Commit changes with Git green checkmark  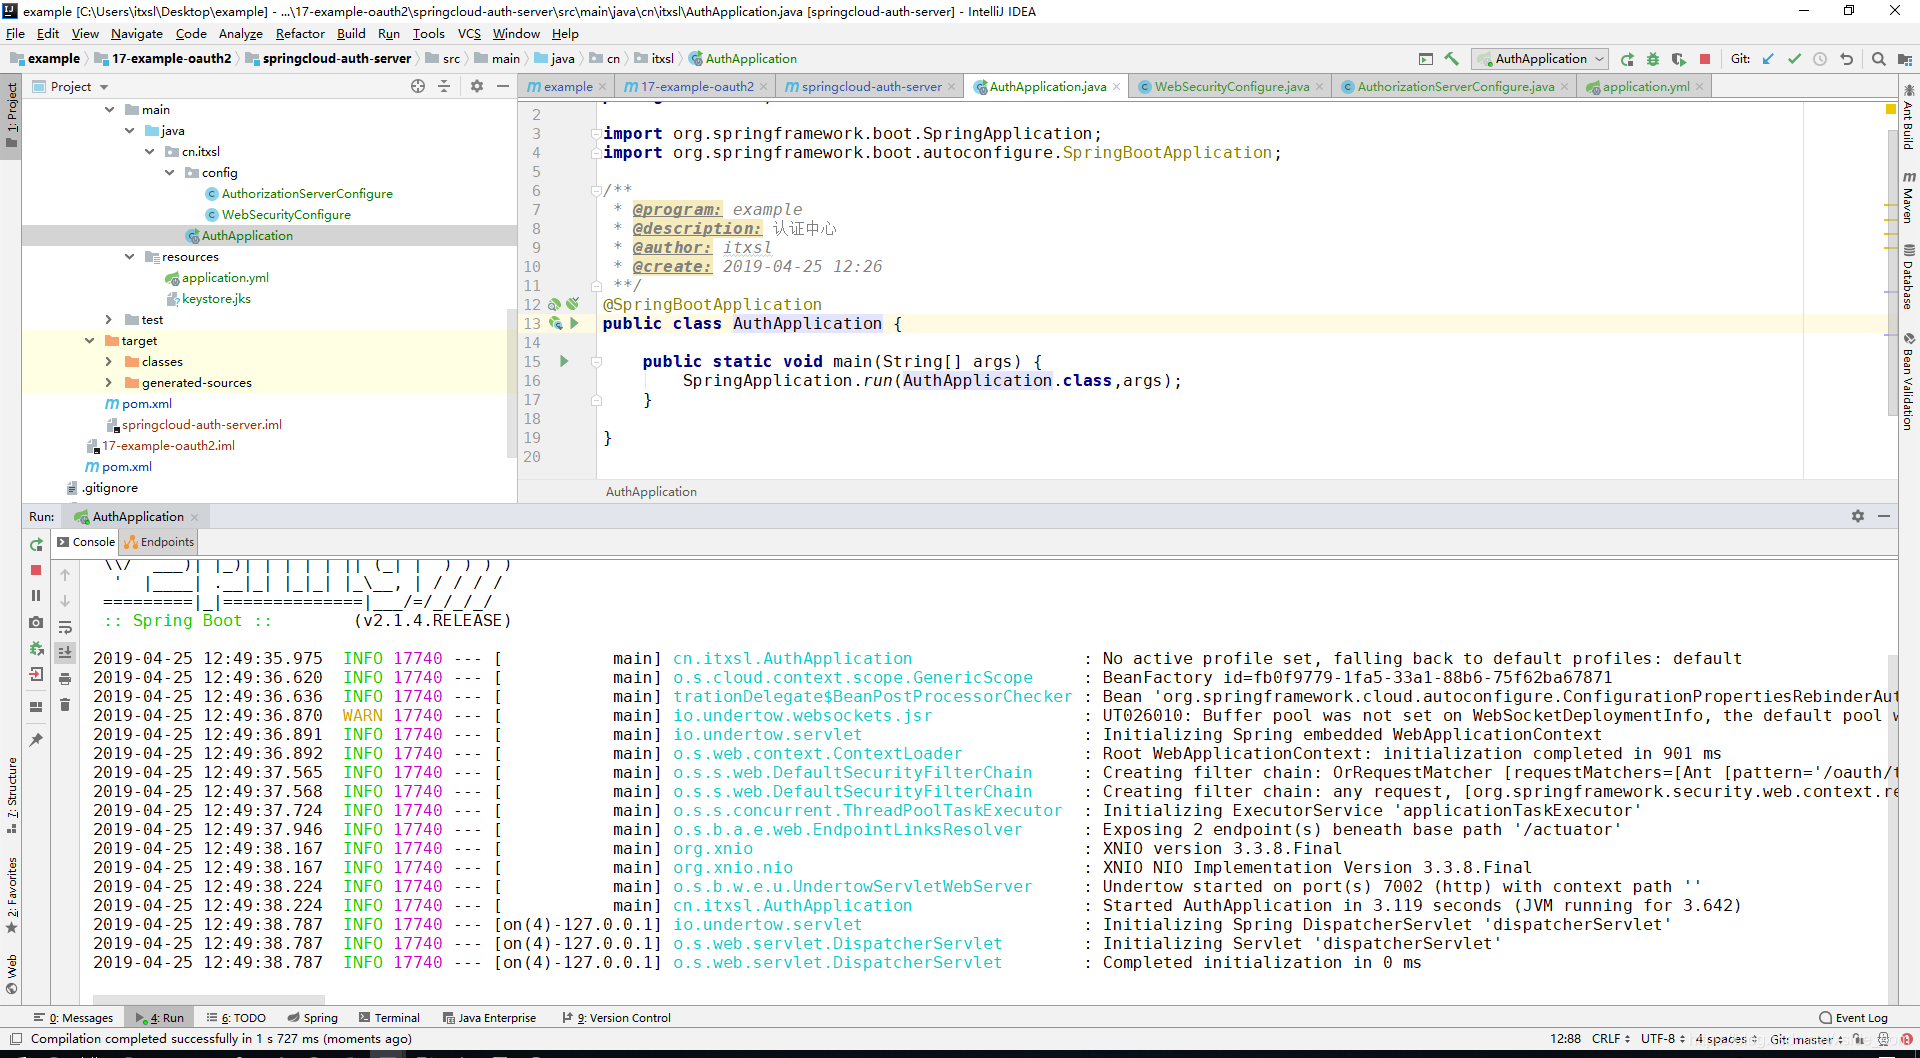(x=1794, y=59)
